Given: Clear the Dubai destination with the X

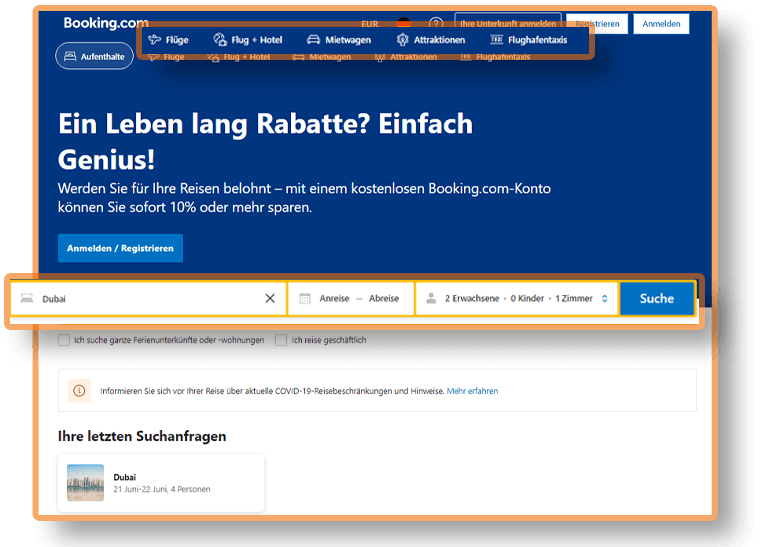Looking at the screenshot, I should click(270, 298).
